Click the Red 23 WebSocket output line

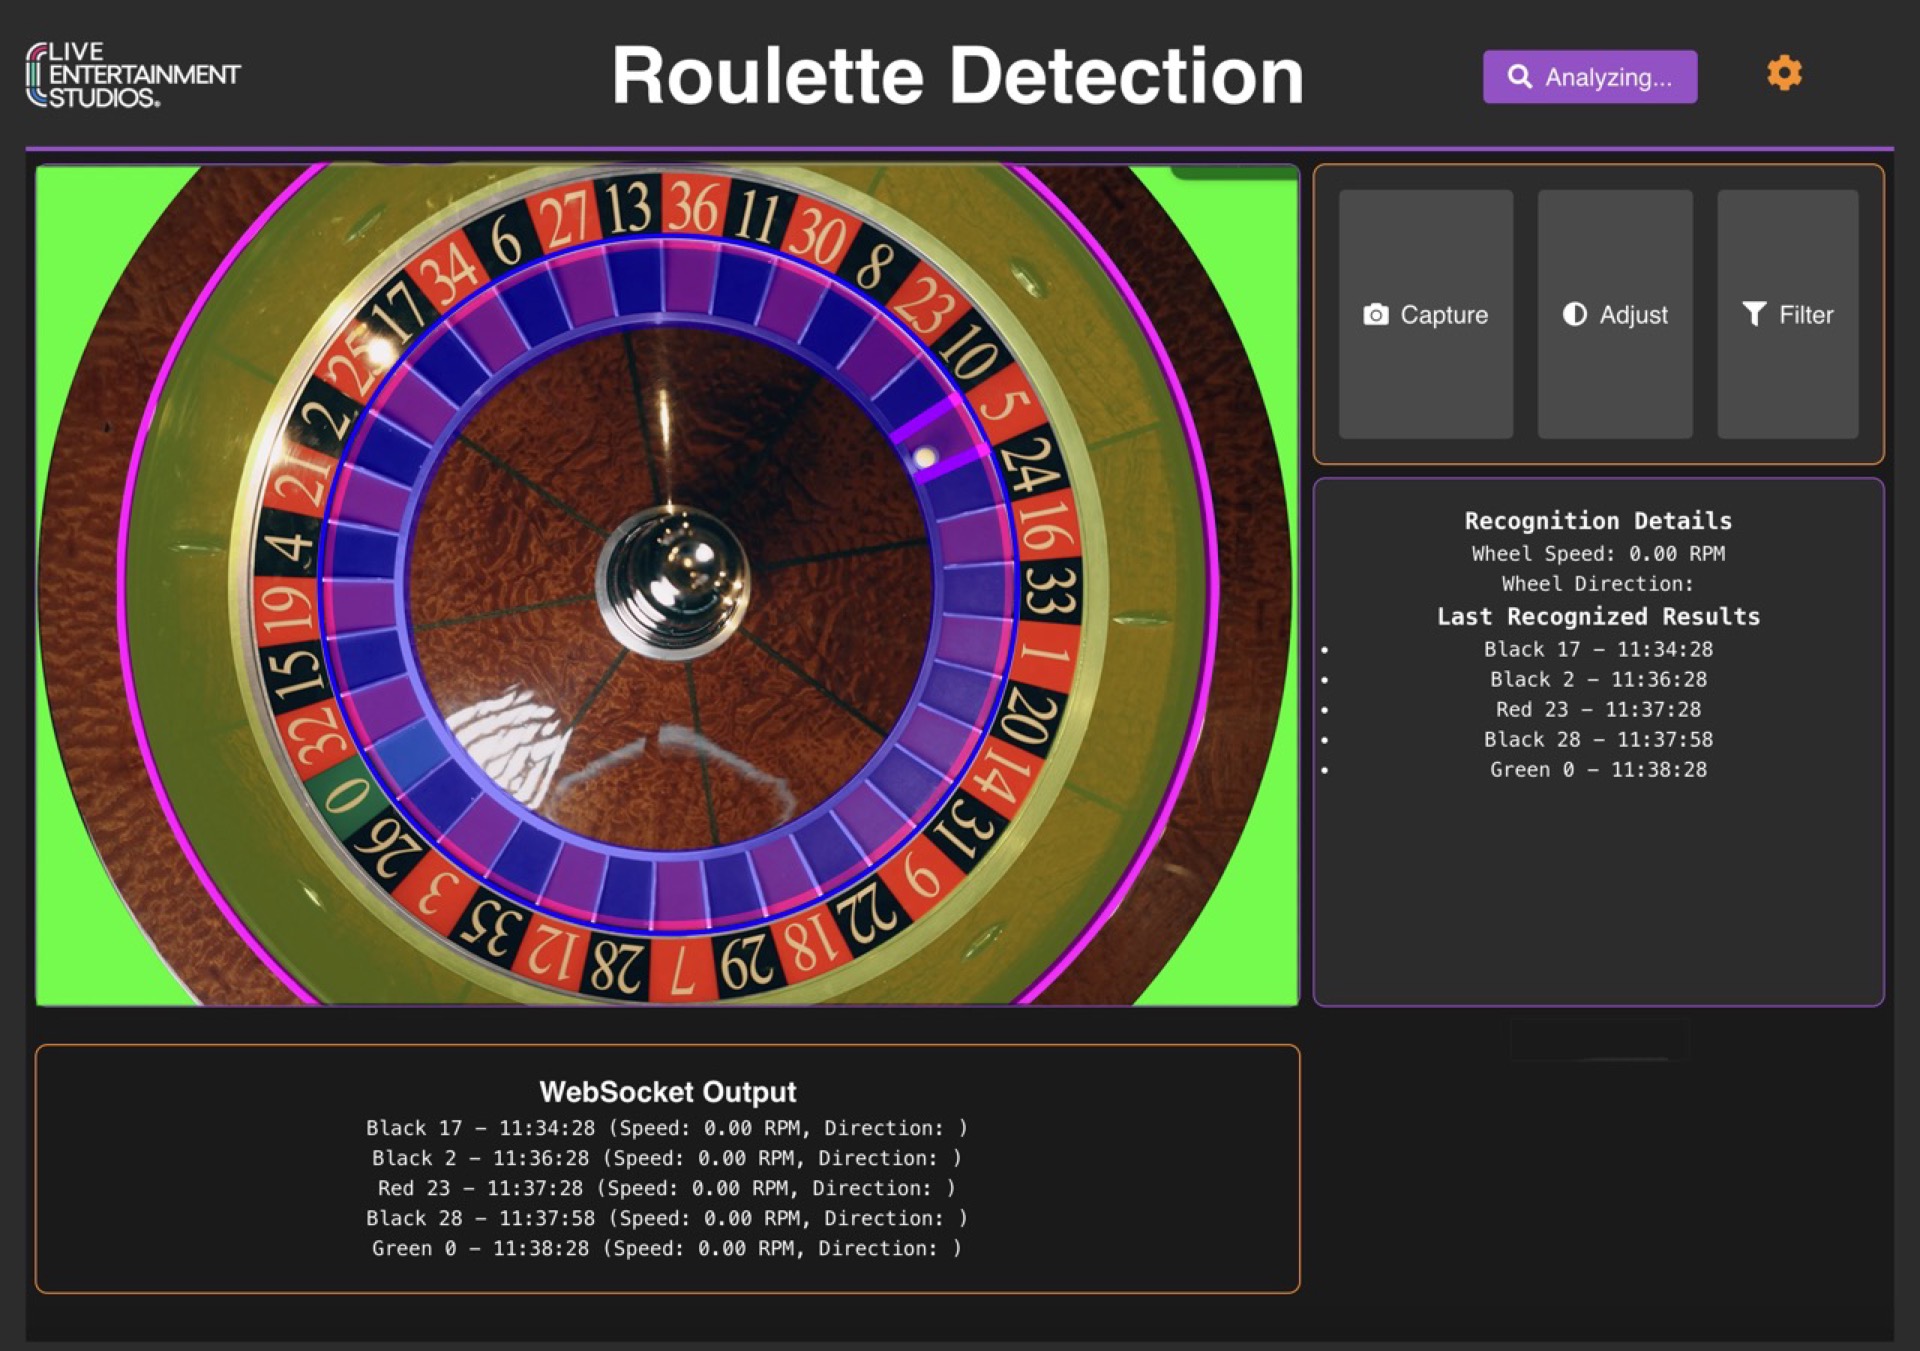pyautogui.click(x=666, y=1188)
